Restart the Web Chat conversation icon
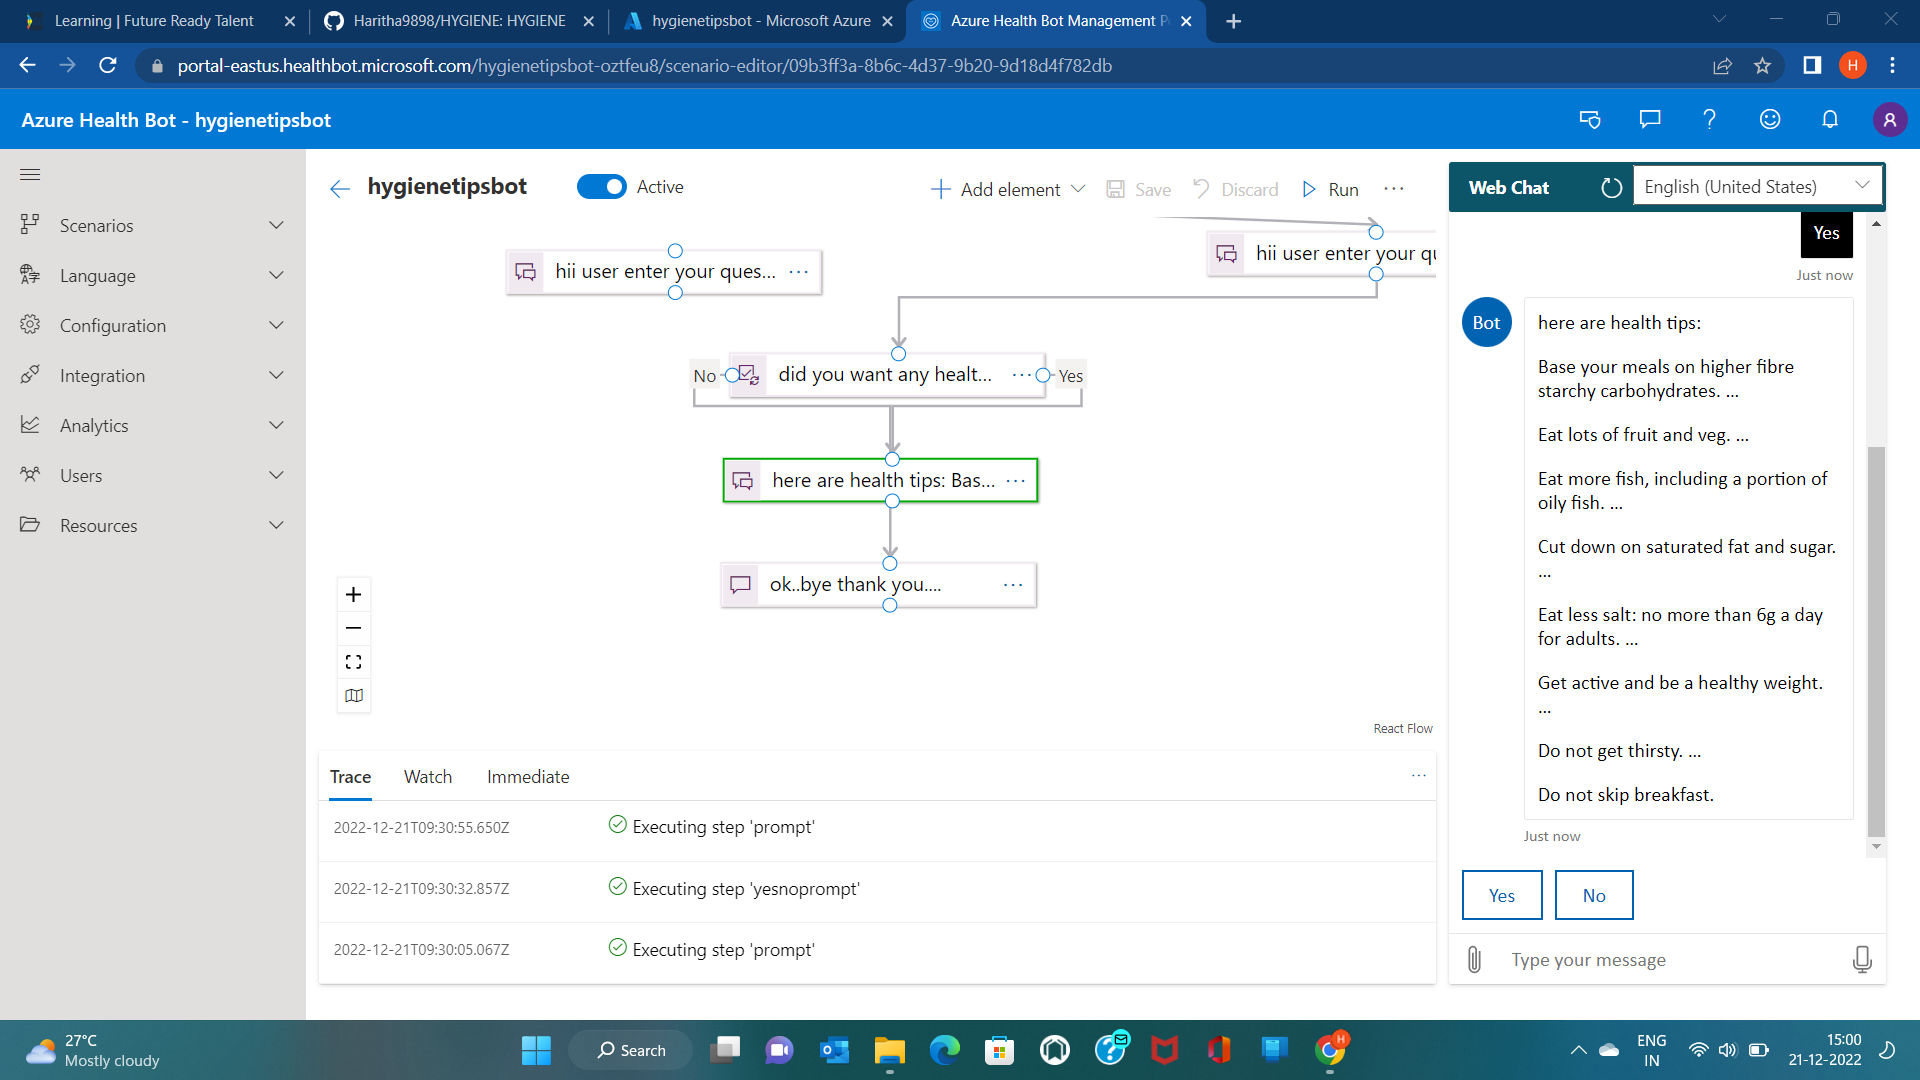Viewport: 1920px width, 1080px height. click(1611, 187)
